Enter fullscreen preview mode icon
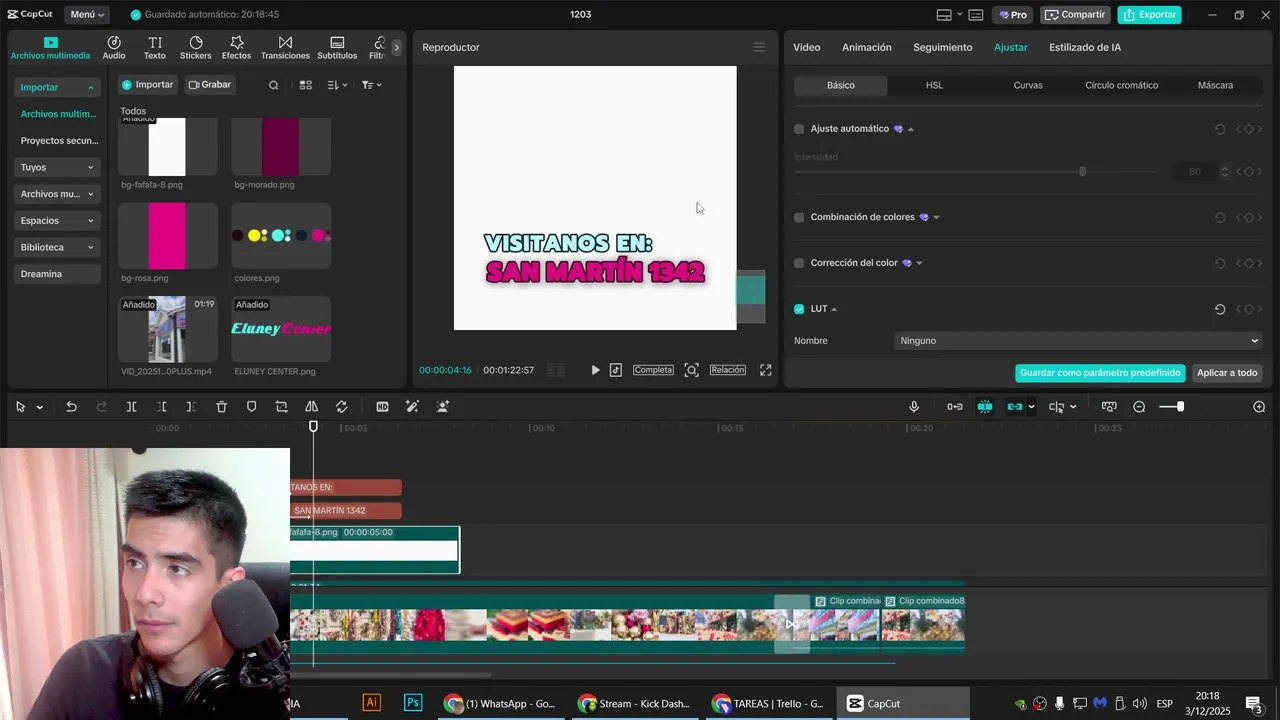Viewport: 1280px width, 720px height. pyautogui.click(x=765, y=370)
